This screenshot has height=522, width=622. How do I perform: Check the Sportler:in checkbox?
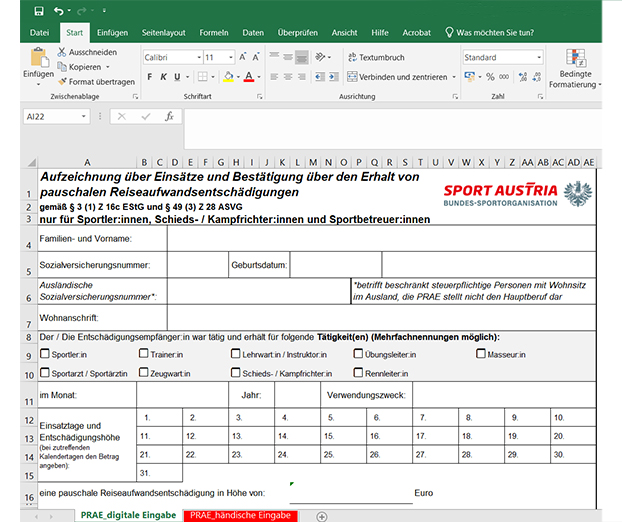(45, 353)
